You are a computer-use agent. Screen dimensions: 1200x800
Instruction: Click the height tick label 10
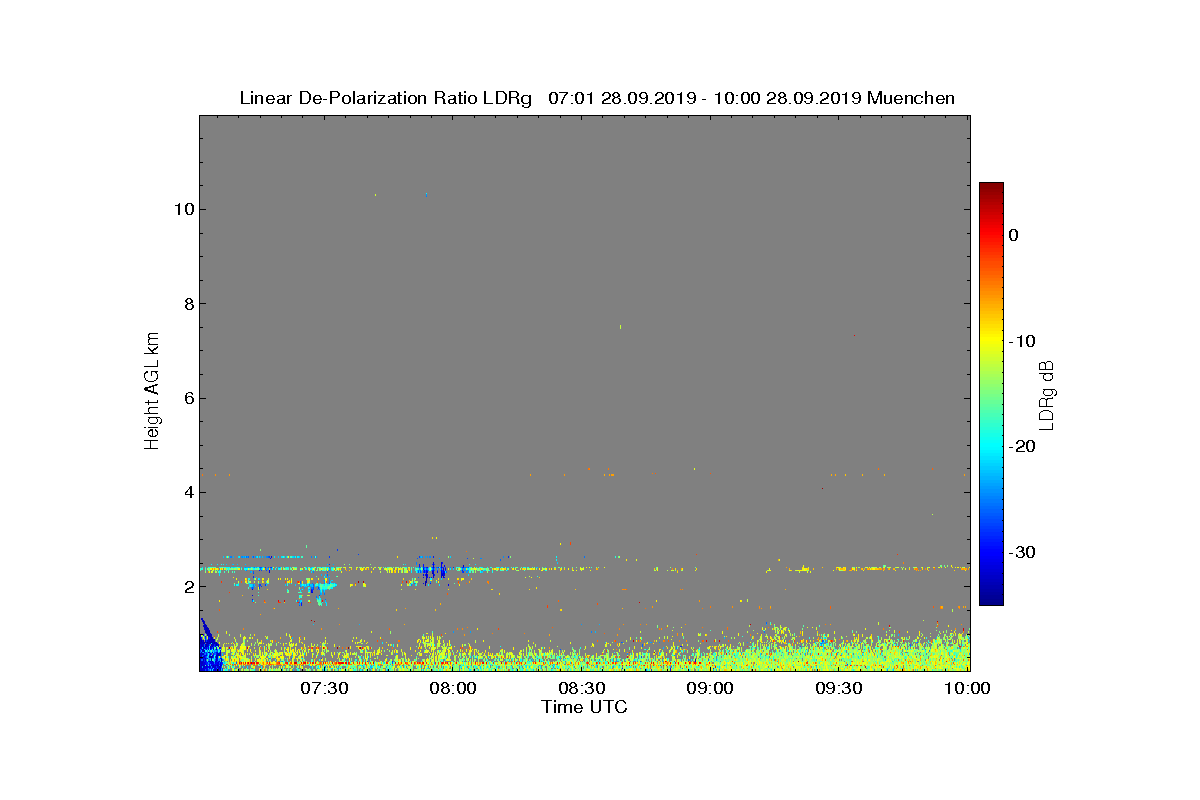pyautogui.click(x=182, y=209)
